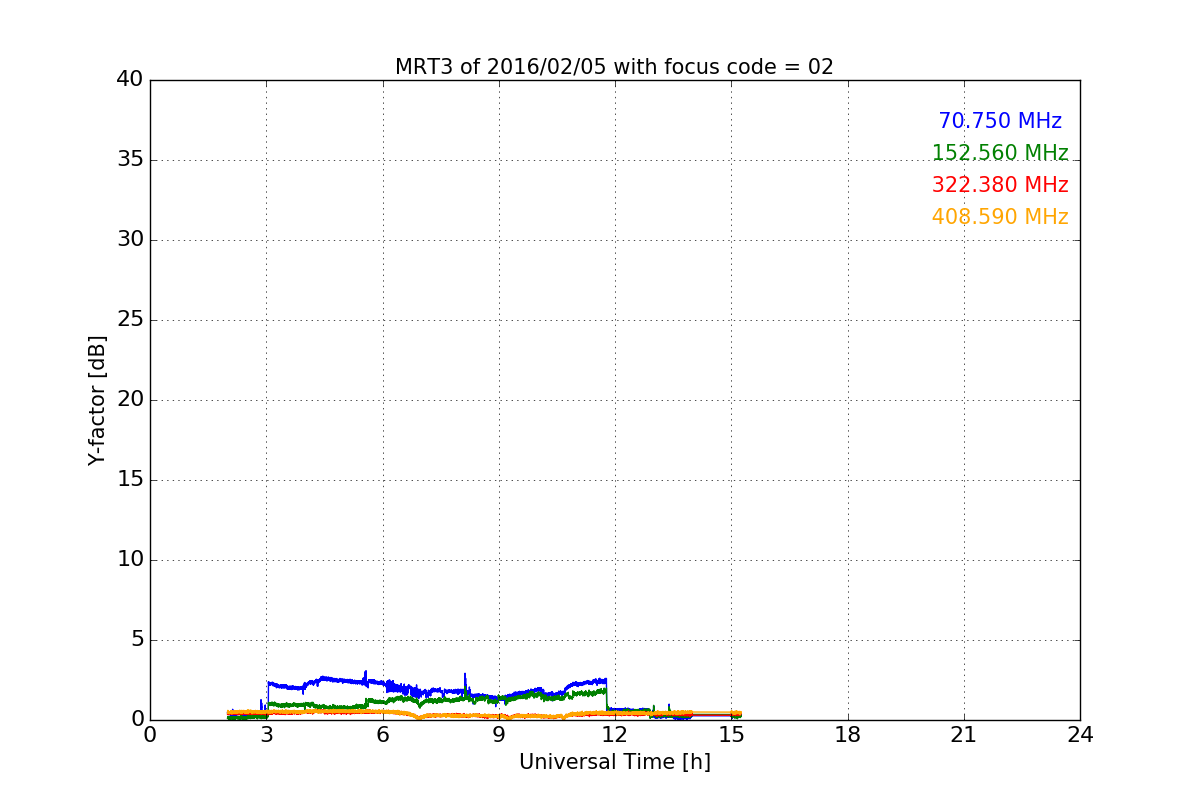Click the x-axis tick label 3
This screenshot has width=1200, height=800.
point(266,735)
